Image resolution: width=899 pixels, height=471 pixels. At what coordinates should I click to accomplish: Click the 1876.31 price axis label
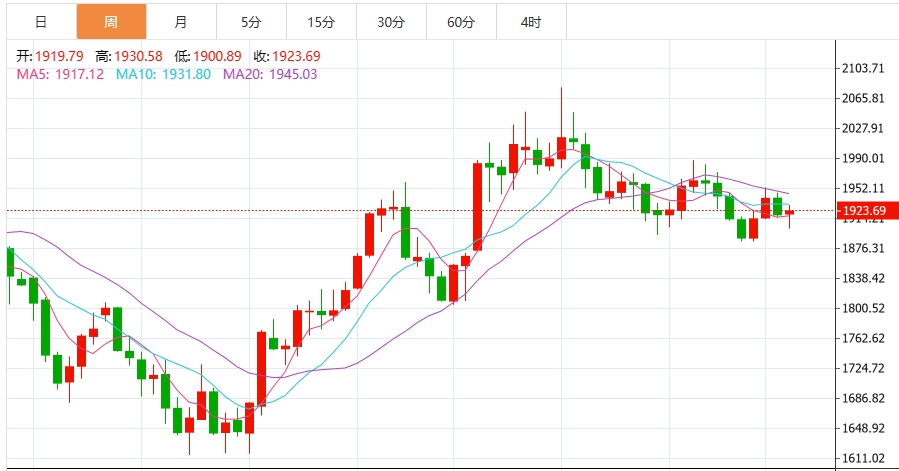click(863, 248)
